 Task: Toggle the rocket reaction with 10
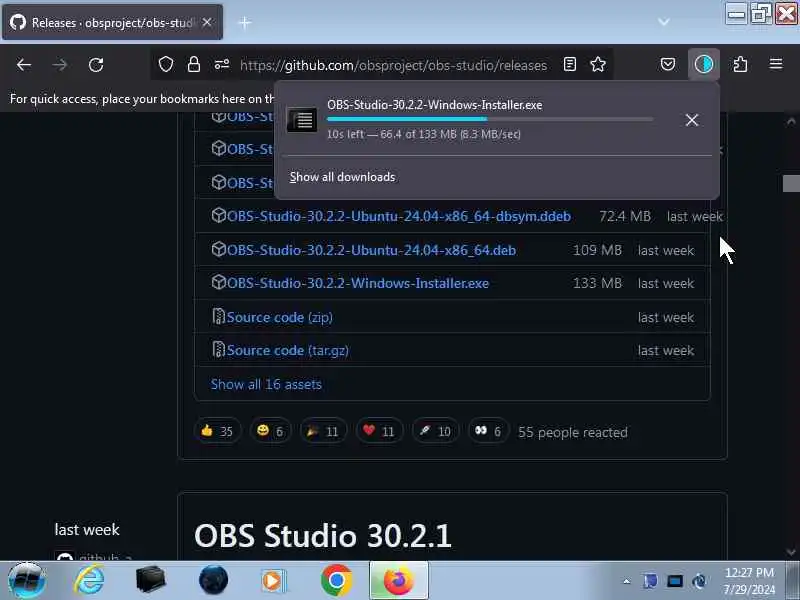435,431
